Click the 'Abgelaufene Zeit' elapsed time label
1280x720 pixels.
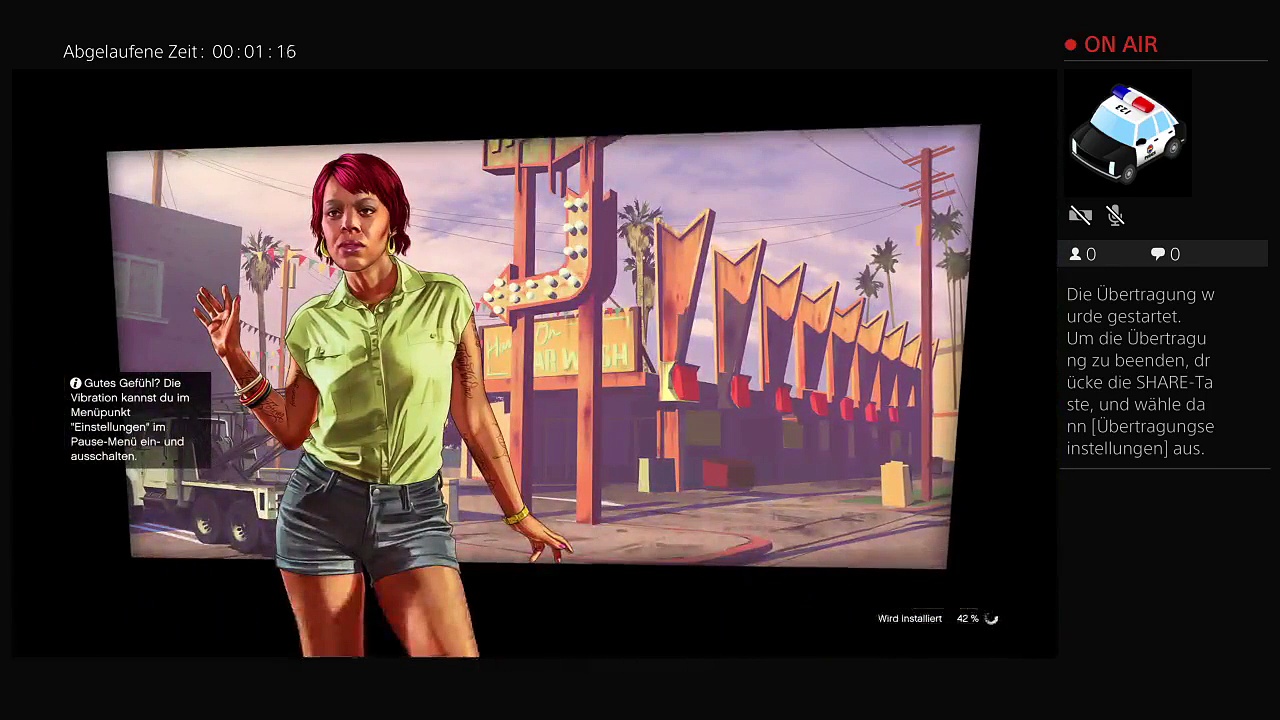coord(133,52)
